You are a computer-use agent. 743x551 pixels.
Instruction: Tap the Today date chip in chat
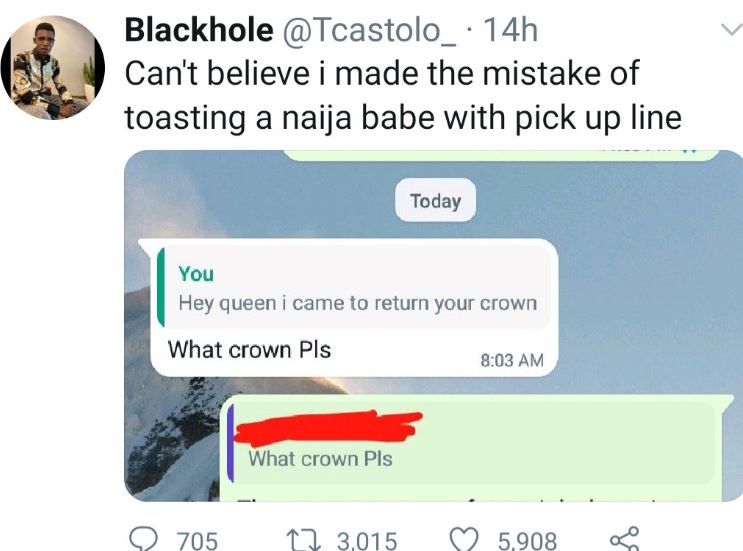pyautogui.click(x=435, y=201)
